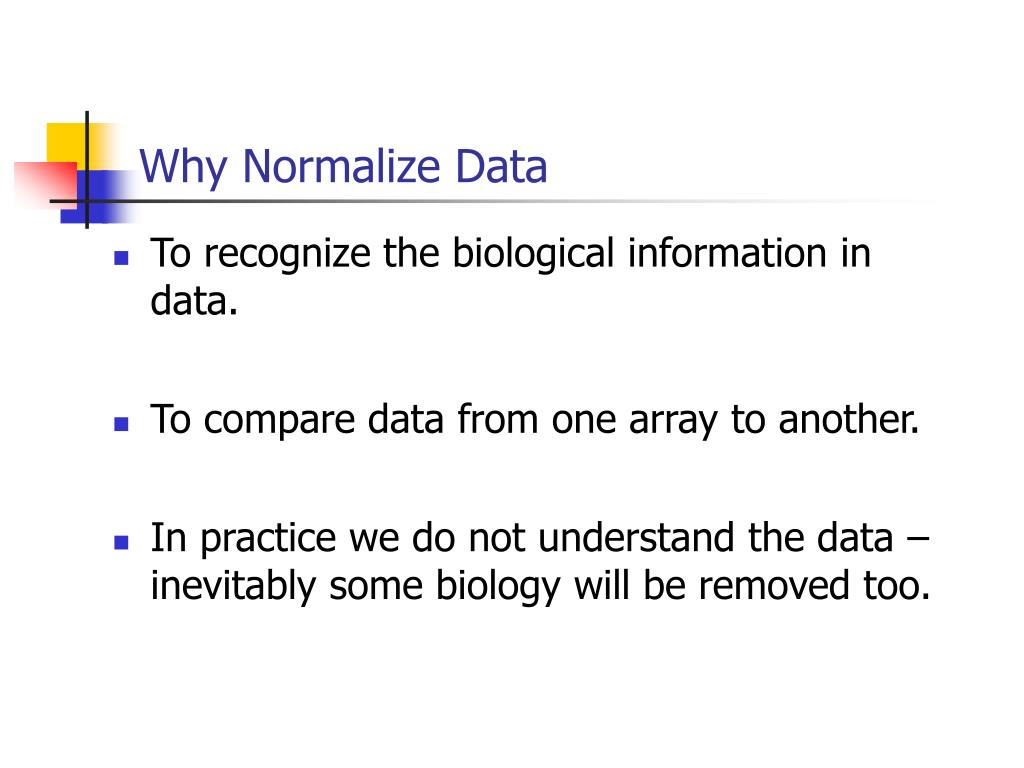Viewport: 1024px width, 768px height.
Task: Click the word 'biological' in first bullet
Action: click(x=534, y=255)
